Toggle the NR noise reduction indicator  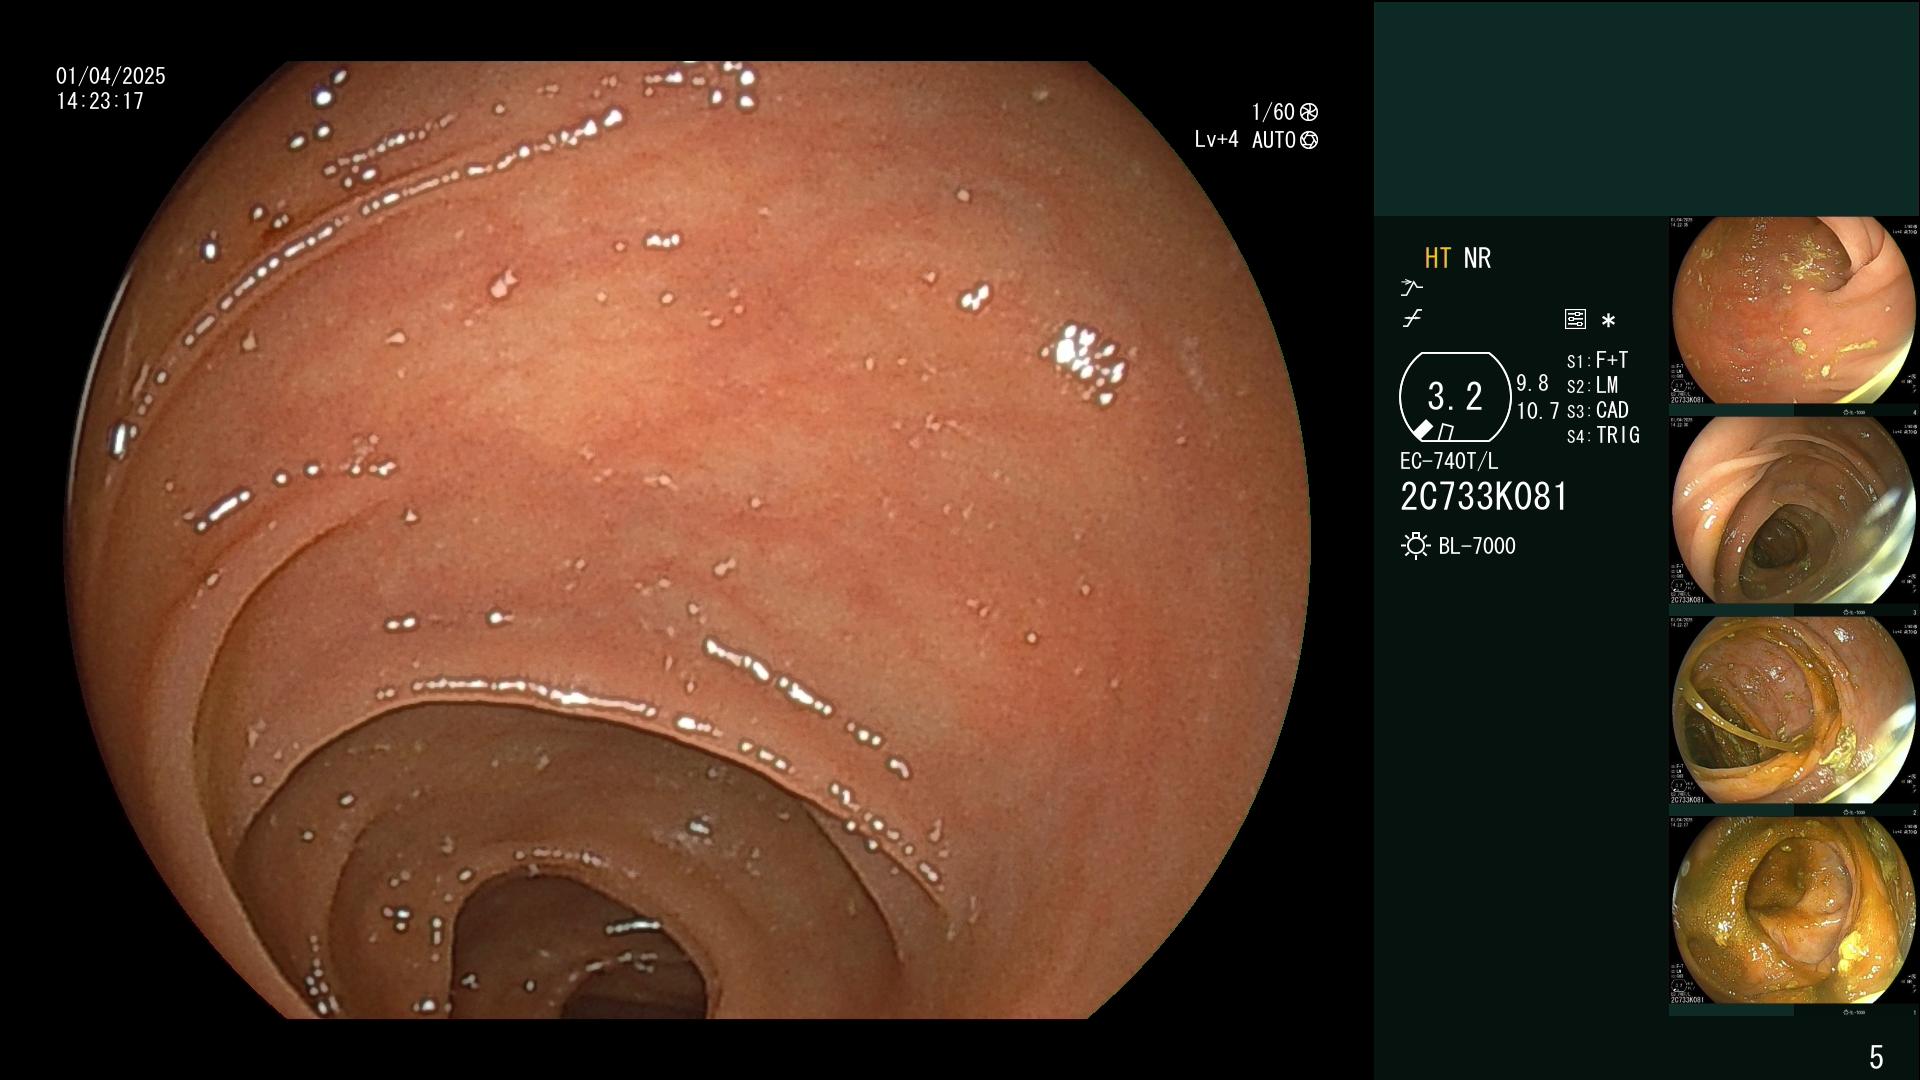[x=1477, y=258]
